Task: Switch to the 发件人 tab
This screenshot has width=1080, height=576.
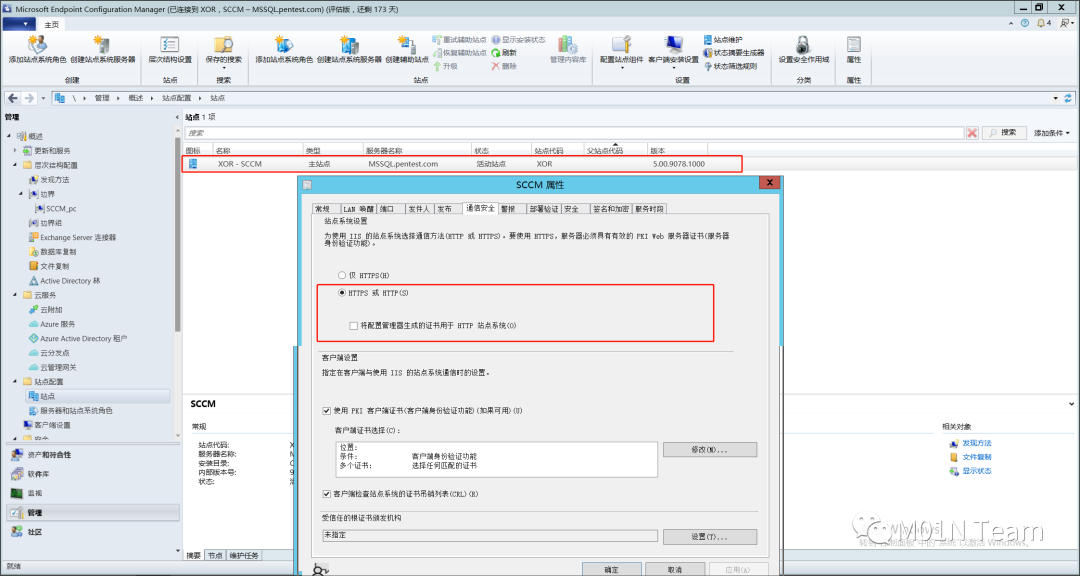Action: pos(419,209)
